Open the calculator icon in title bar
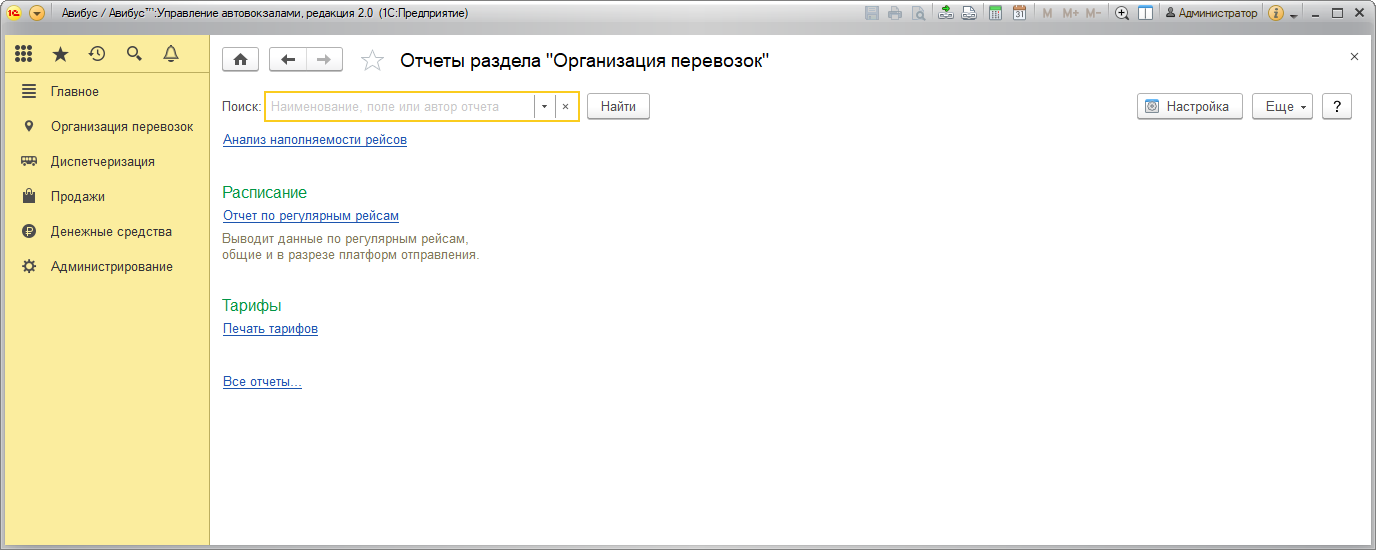Screen dimensions: 1376x550 tap(995, 13)
